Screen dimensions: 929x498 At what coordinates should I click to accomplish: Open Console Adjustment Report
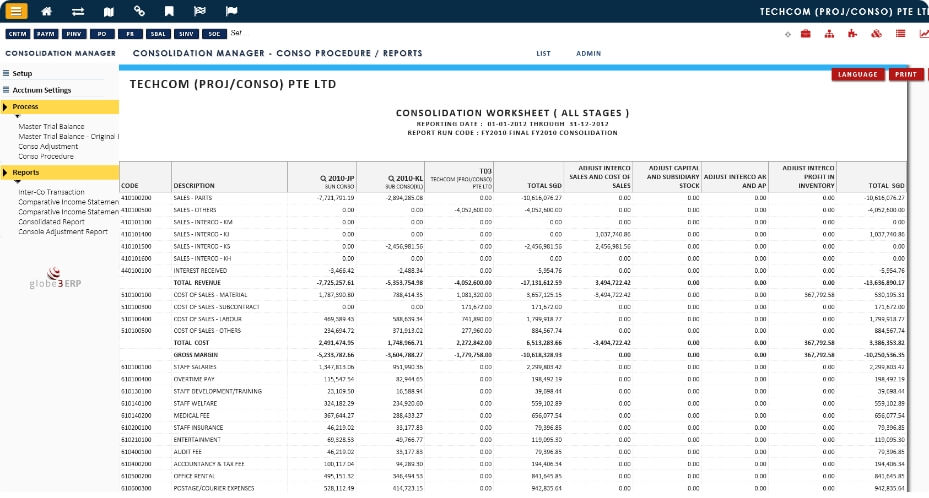(63, 232)
